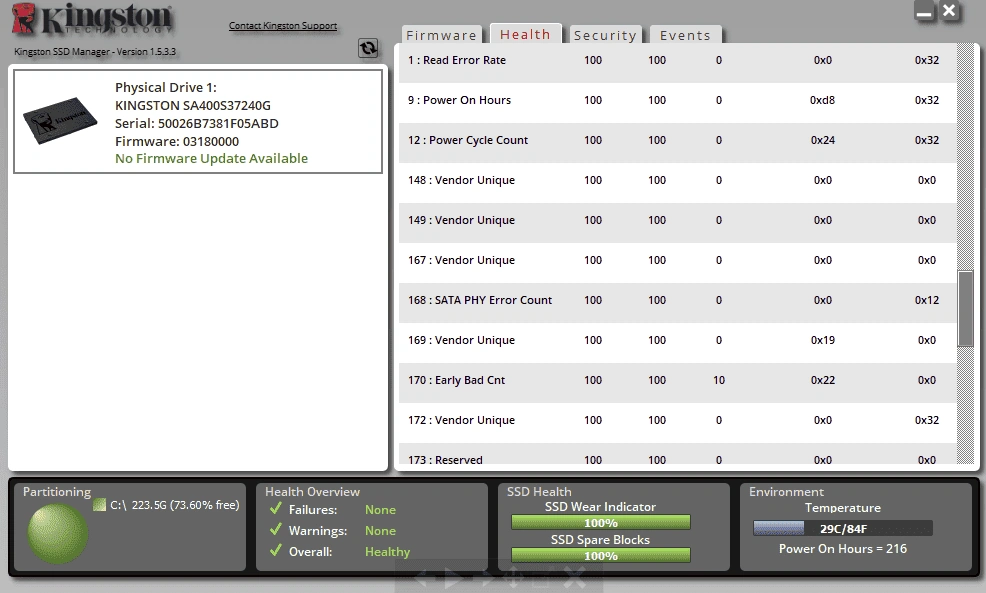986x593 pixels.
Task: Click the SMART attributes scrollbar thumb
Action: pyautogui.click(x=965, y=309)
